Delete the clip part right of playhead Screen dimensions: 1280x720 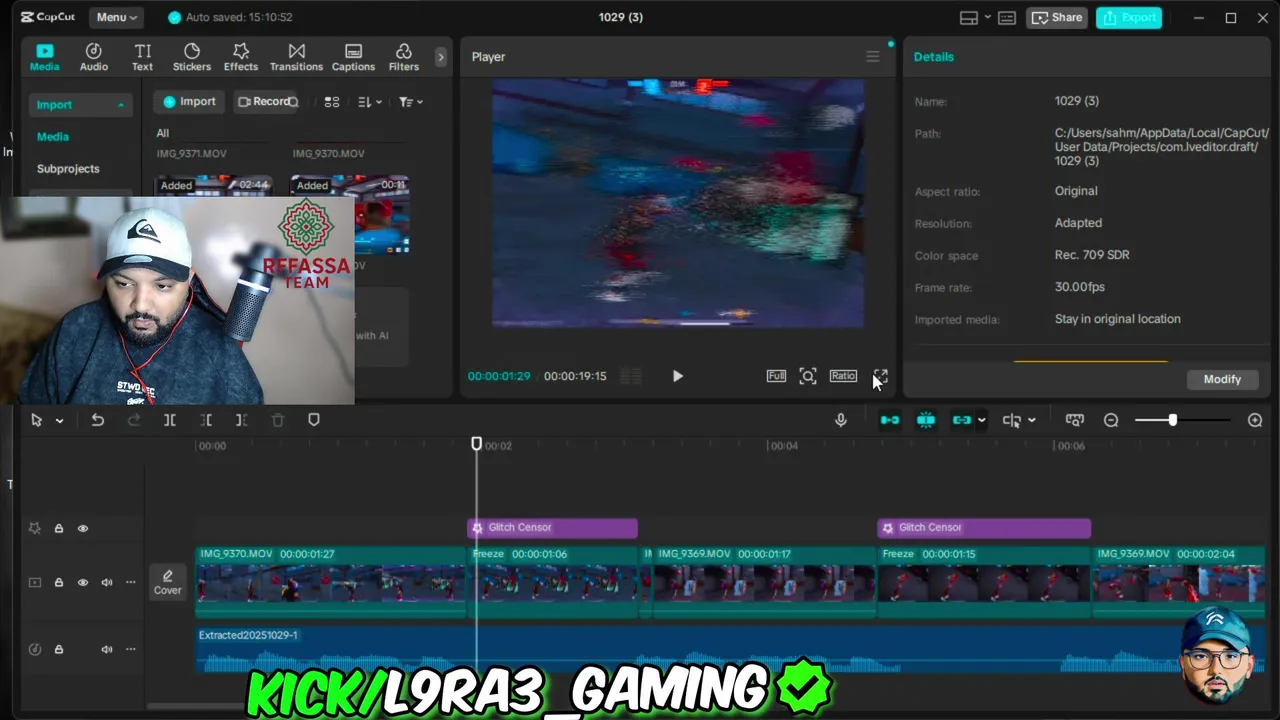[242, 420]
